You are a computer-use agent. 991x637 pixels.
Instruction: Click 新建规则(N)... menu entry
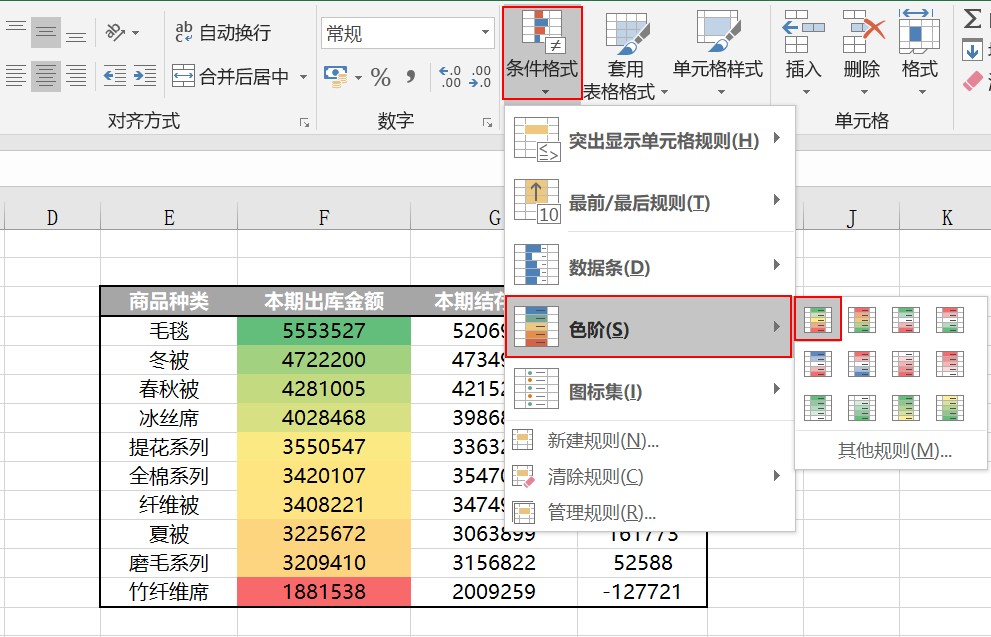point(649,440)
